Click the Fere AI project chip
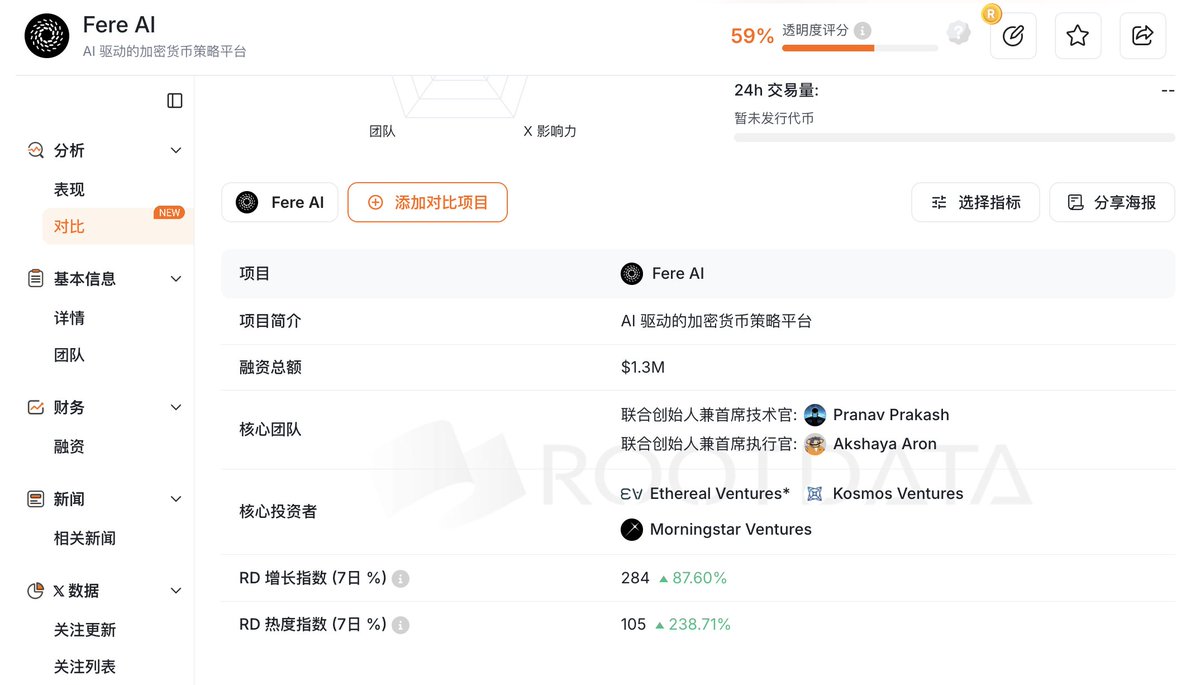The height and width of the screenshot is (685, 1200). point(280,202)
